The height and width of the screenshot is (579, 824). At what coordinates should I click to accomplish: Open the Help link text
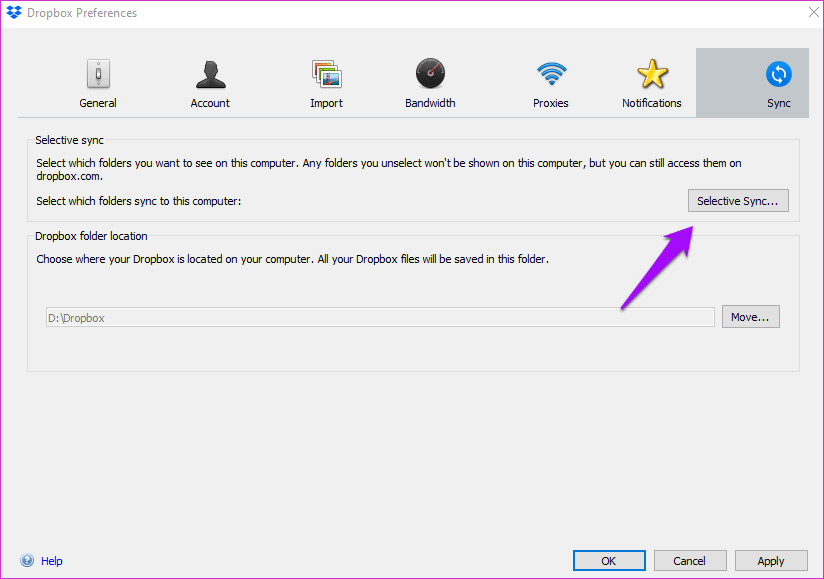pos(51,561)
